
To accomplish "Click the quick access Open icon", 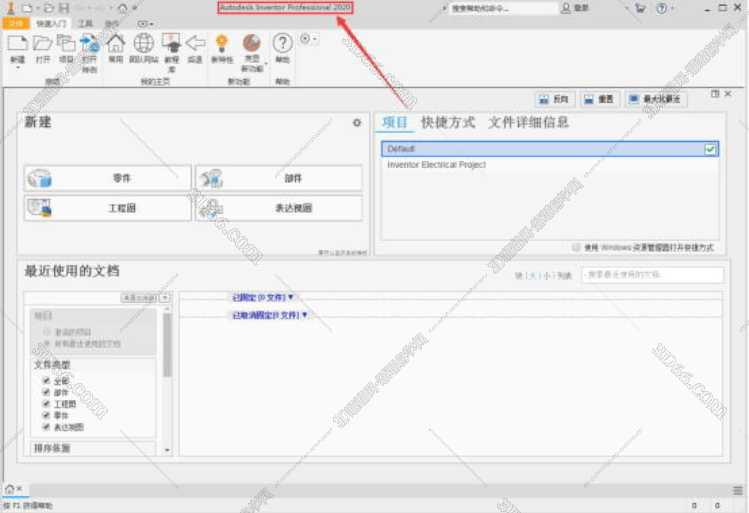I will (x=49, y=8).
